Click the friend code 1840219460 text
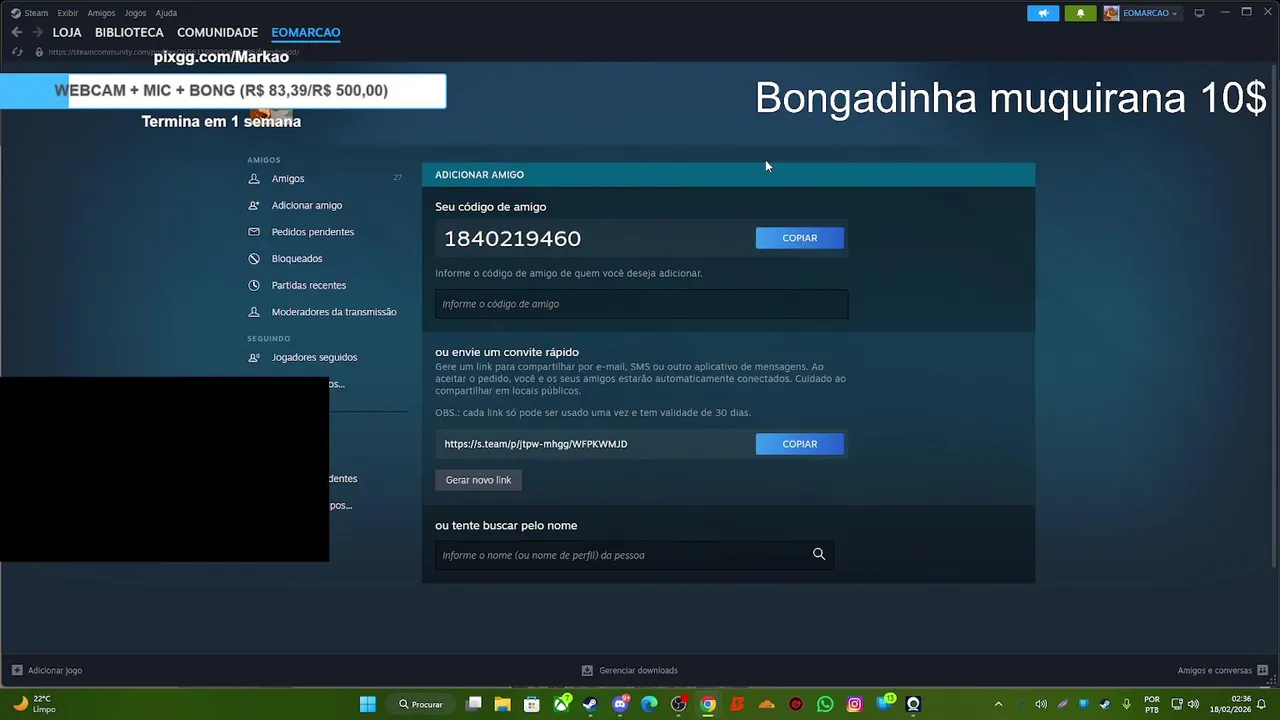The width and height of the screenshot is (1280, 720). click(512, 238)
